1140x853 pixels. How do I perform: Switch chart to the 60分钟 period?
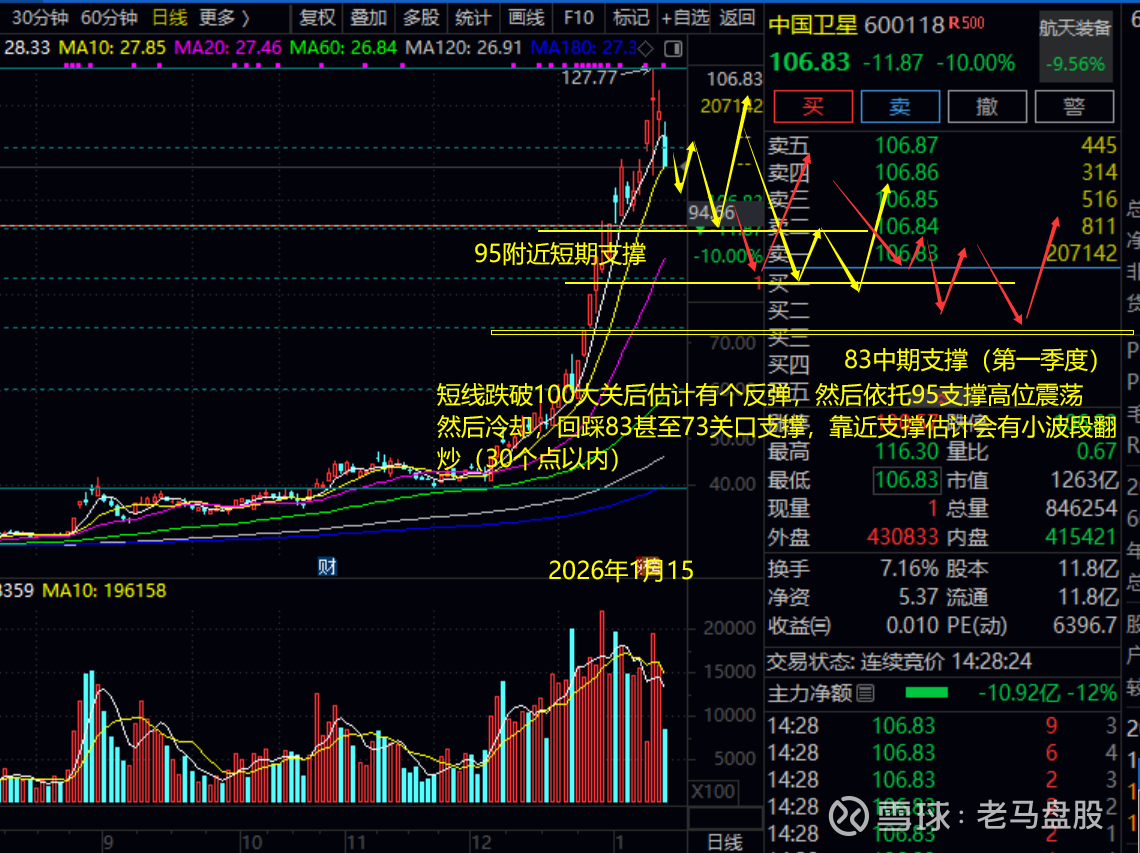(109, 17)
